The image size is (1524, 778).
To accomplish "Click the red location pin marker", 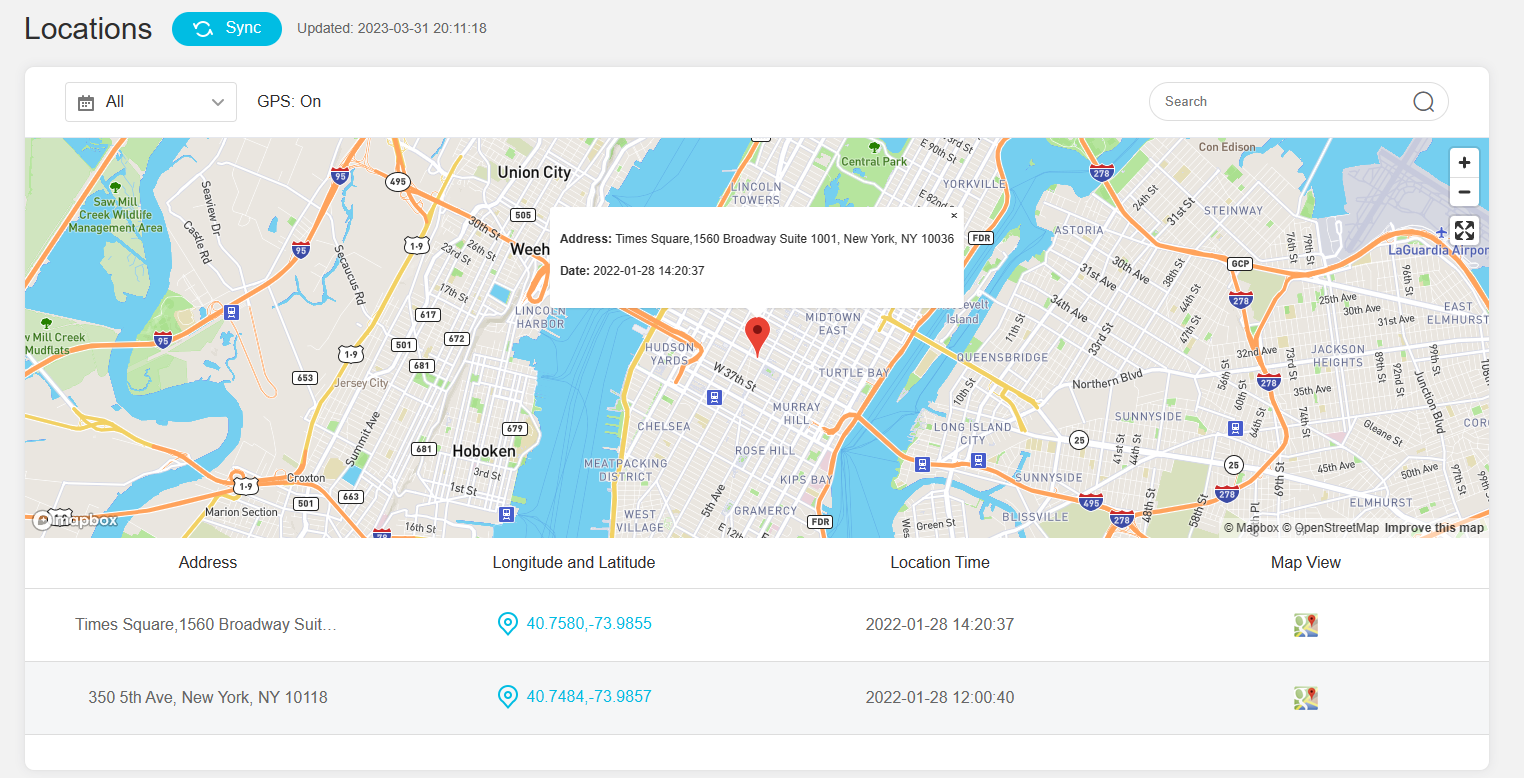I will click(x=758, y=337).
